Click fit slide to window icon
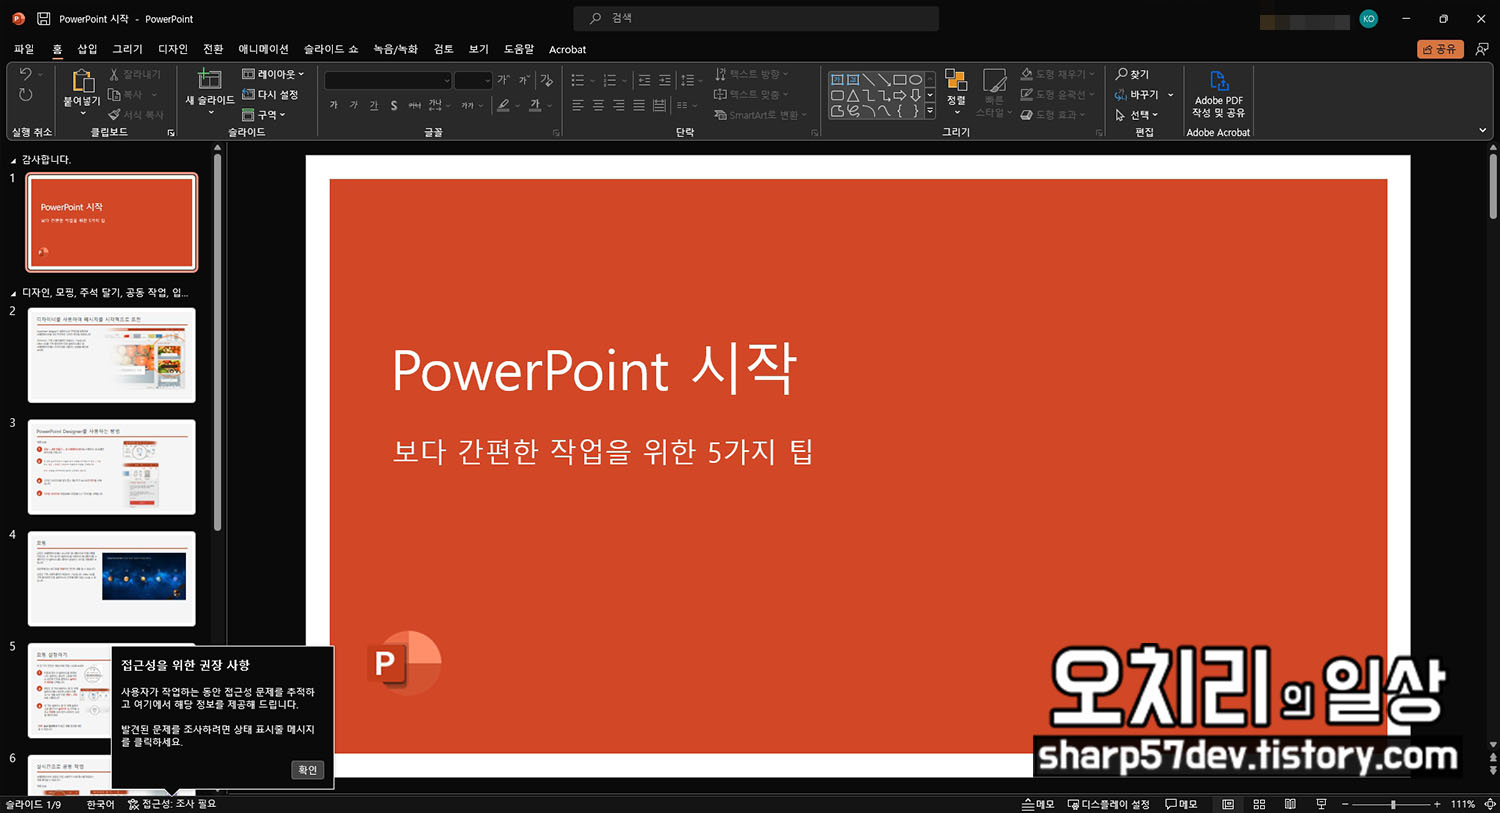 coord(1490,804)
